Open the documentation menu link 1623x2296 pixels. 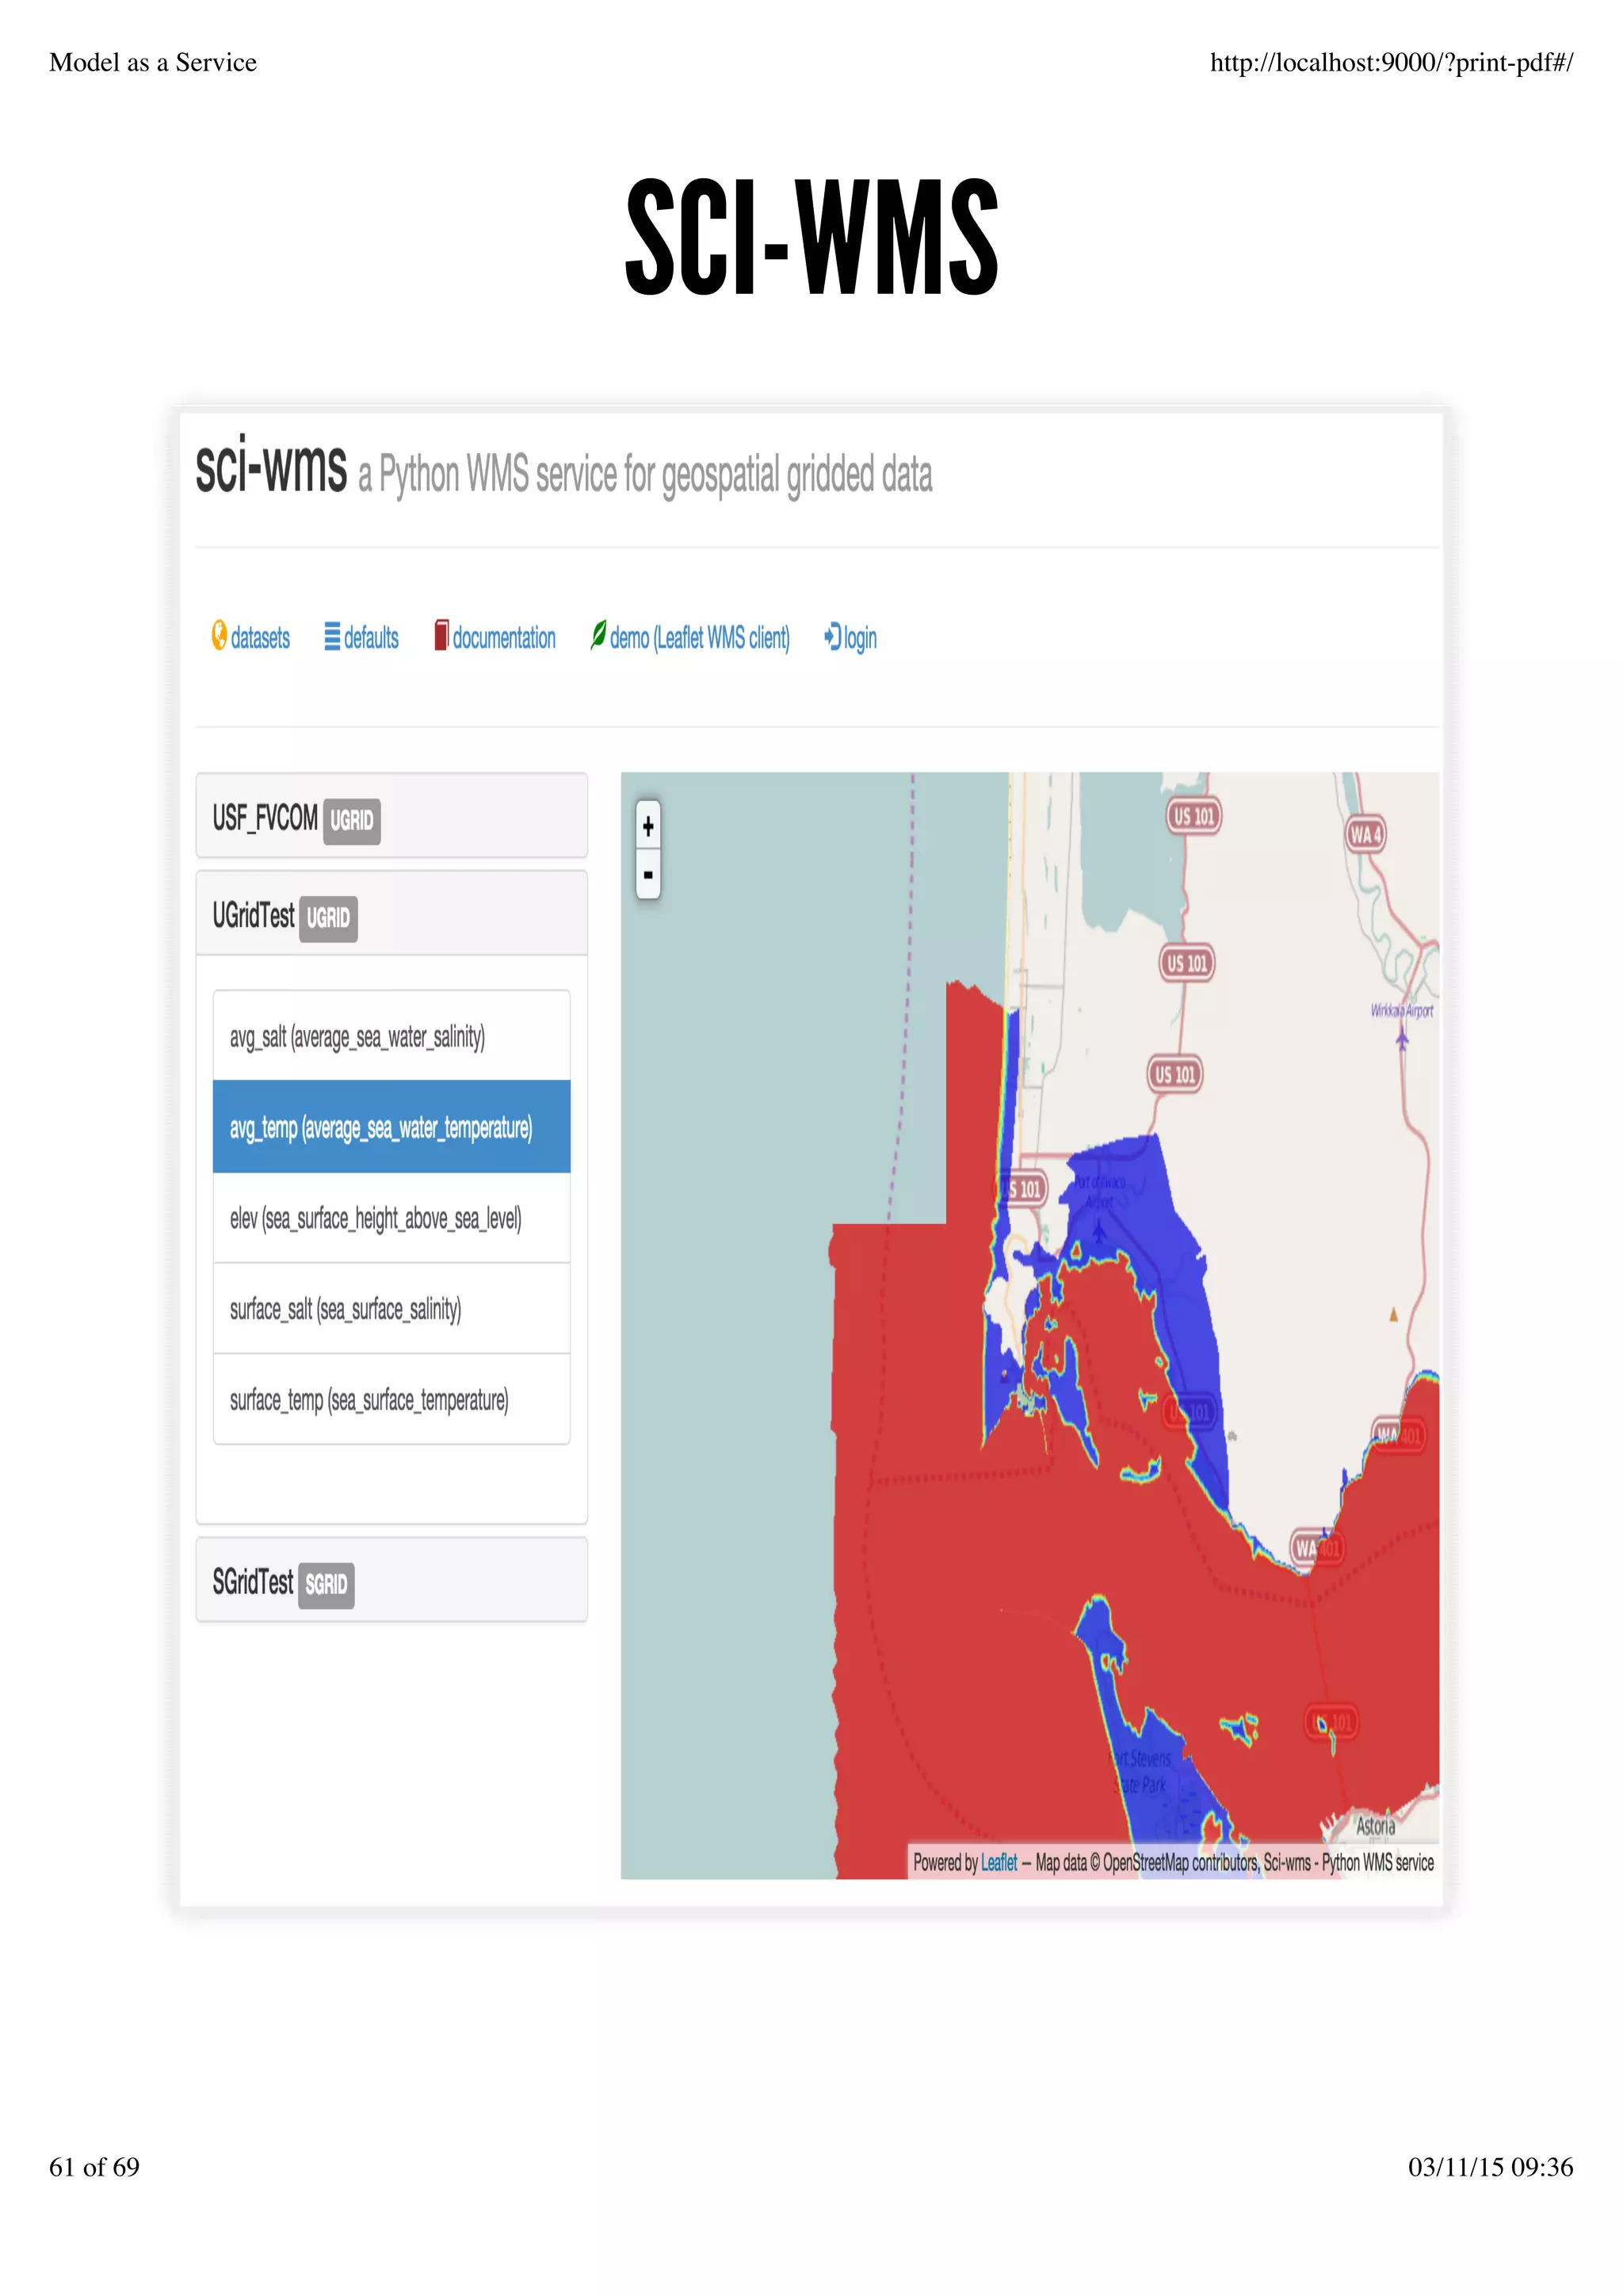tap(504, 638)
